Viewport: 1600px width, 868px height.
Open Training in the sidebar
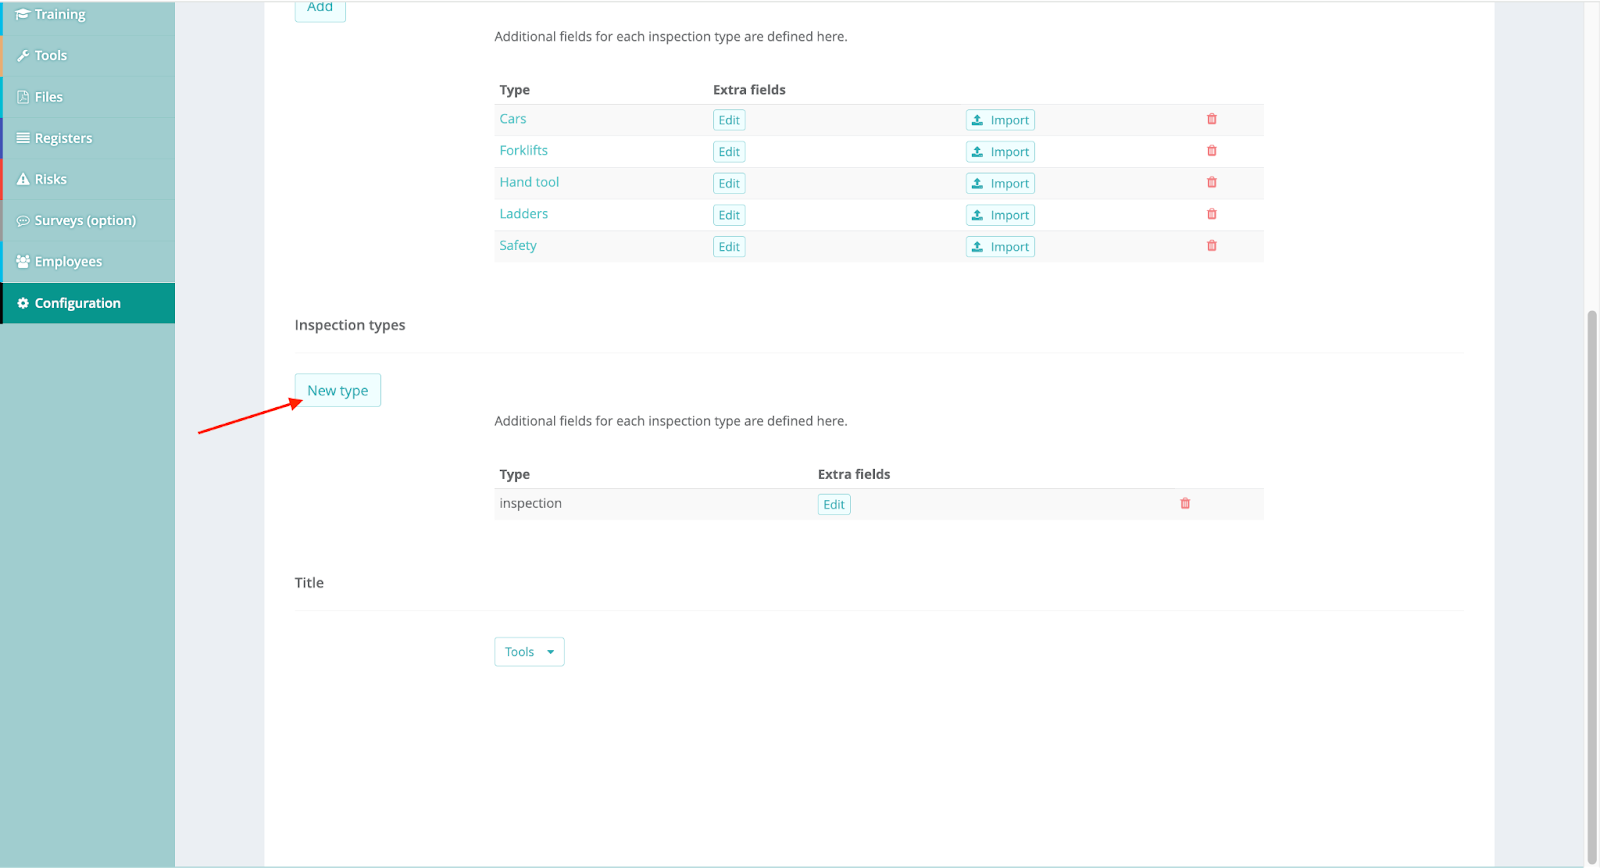click(x=88, y=15)
